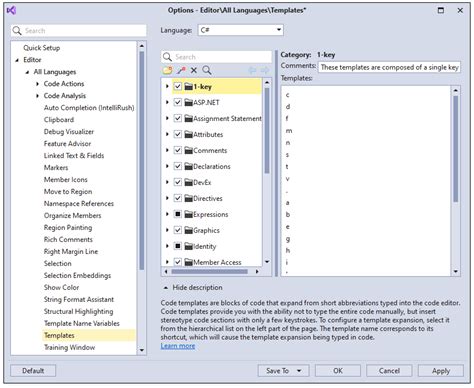Click the Comments text field
The image size is (474, 388).
pos(389,67)
